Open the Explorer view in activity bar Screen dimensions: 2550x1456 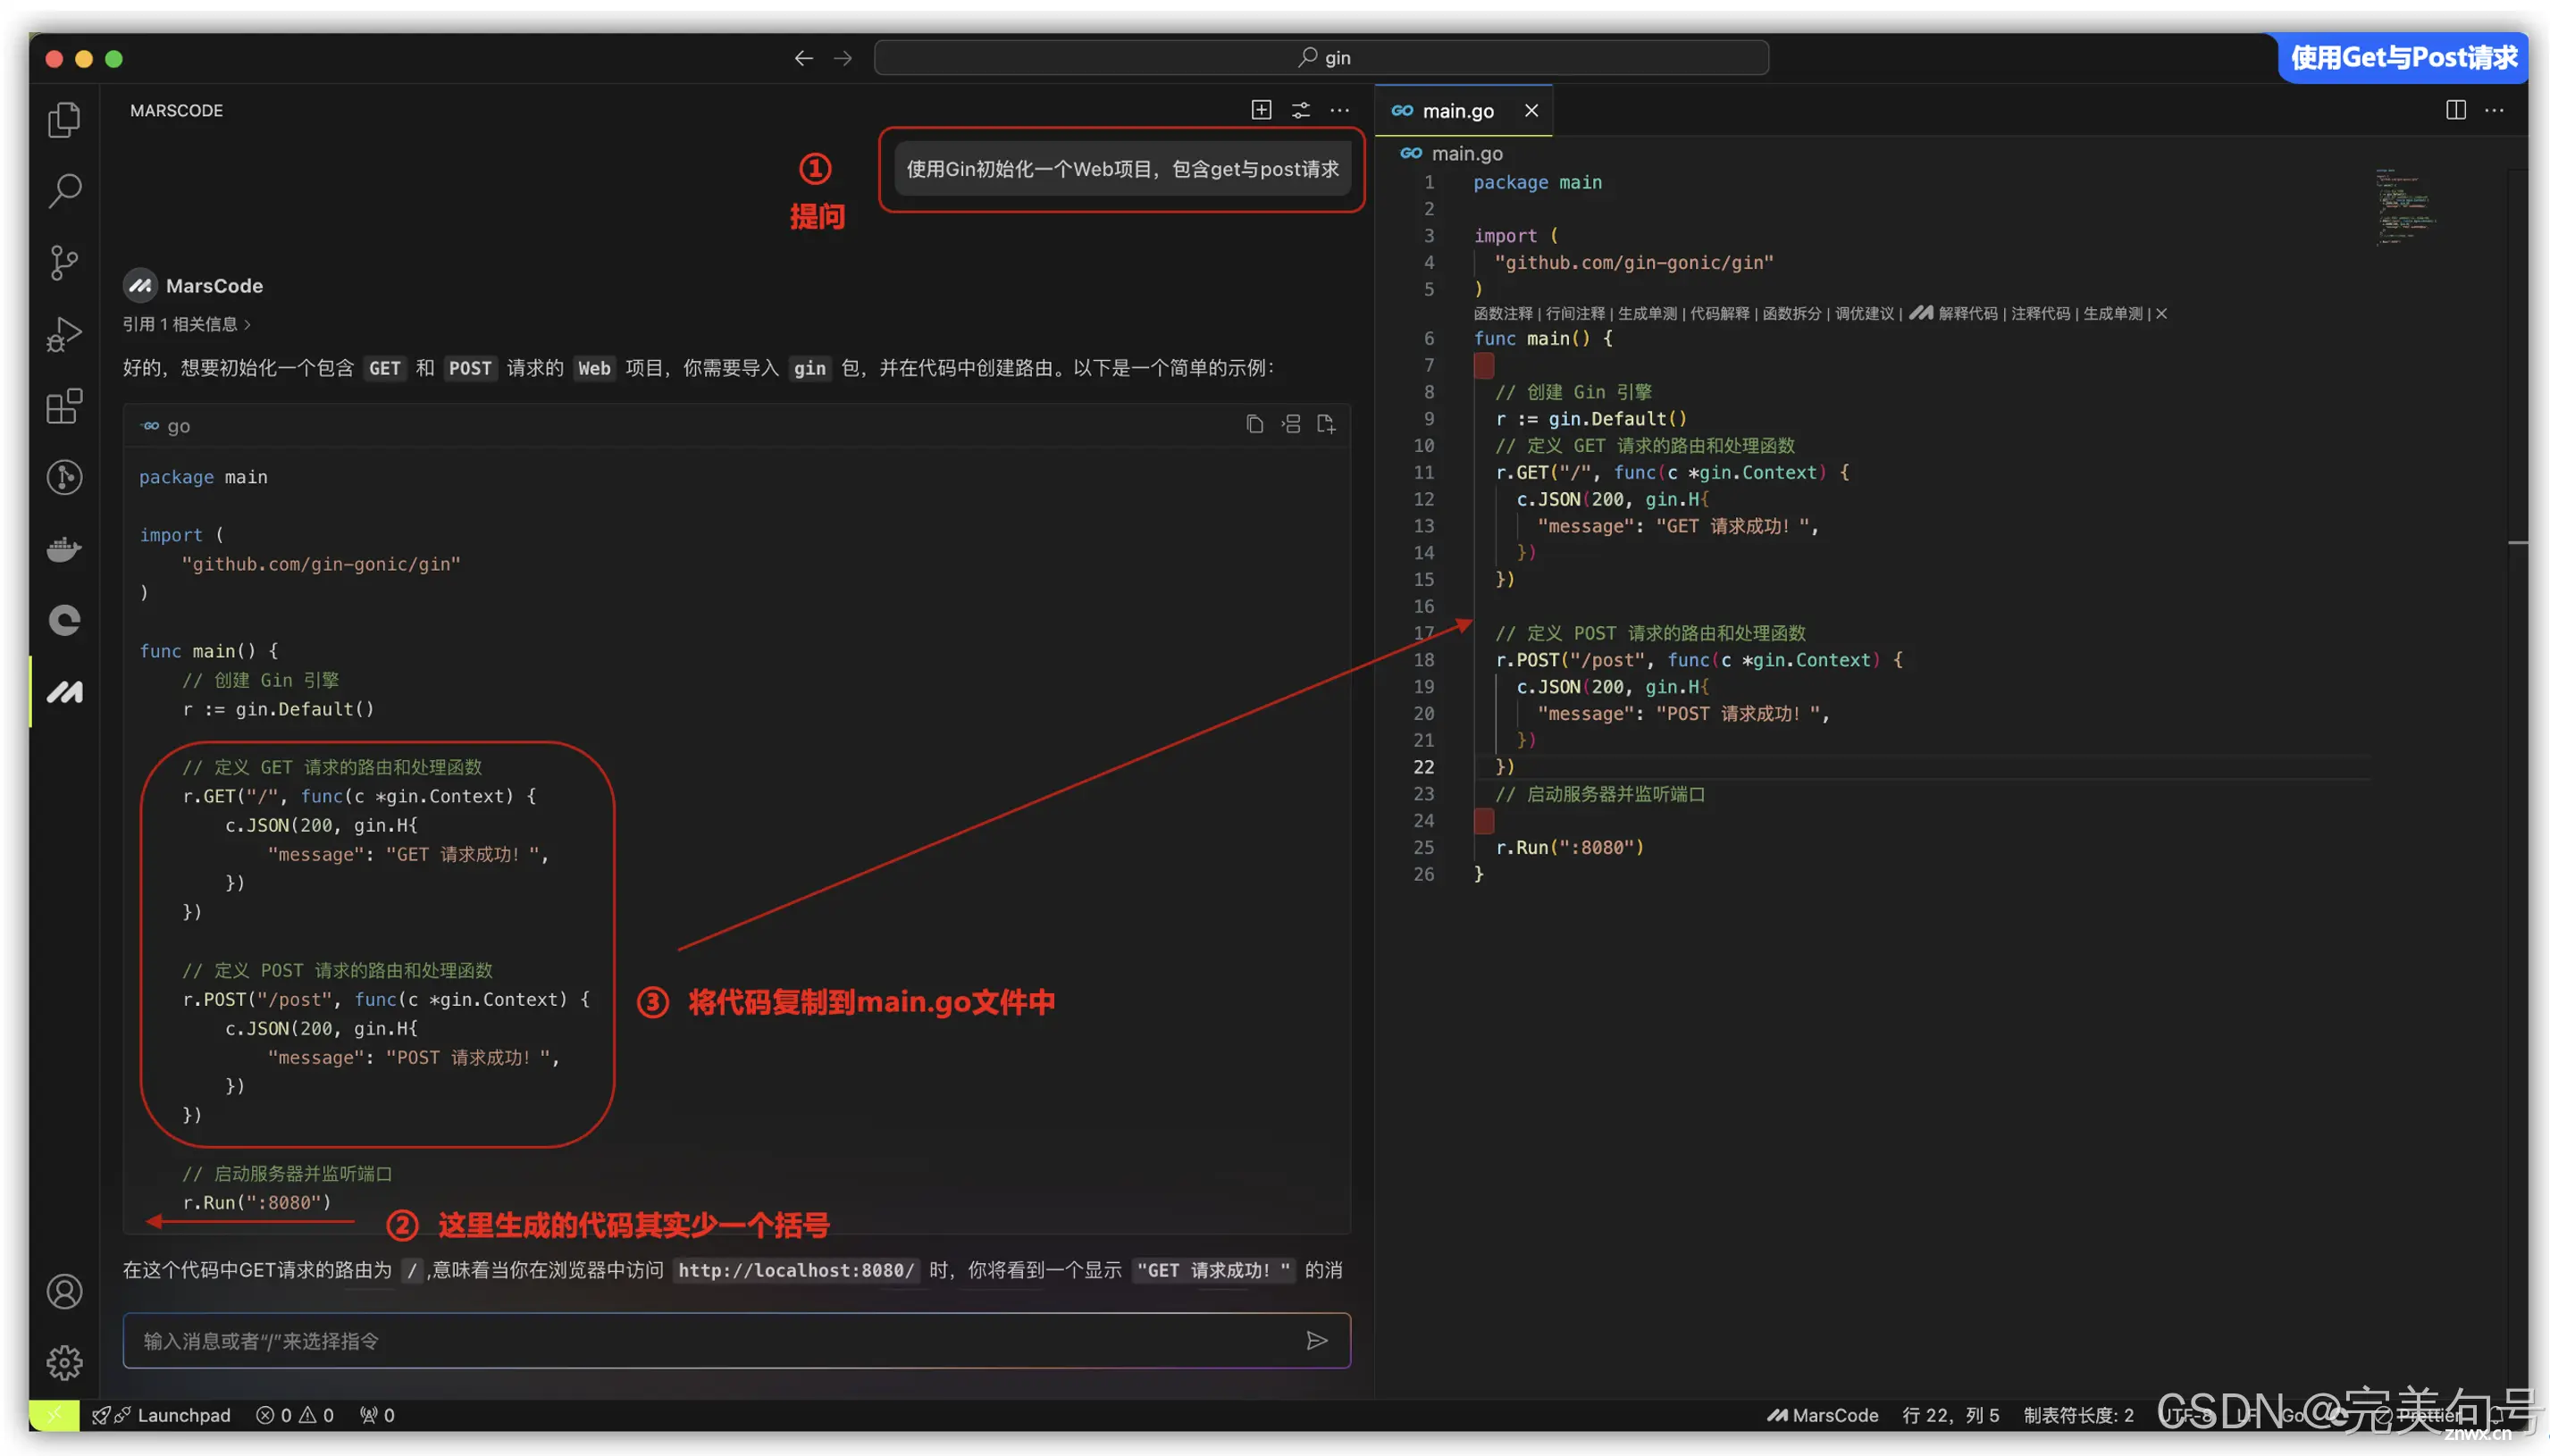[x=64, y=120]
